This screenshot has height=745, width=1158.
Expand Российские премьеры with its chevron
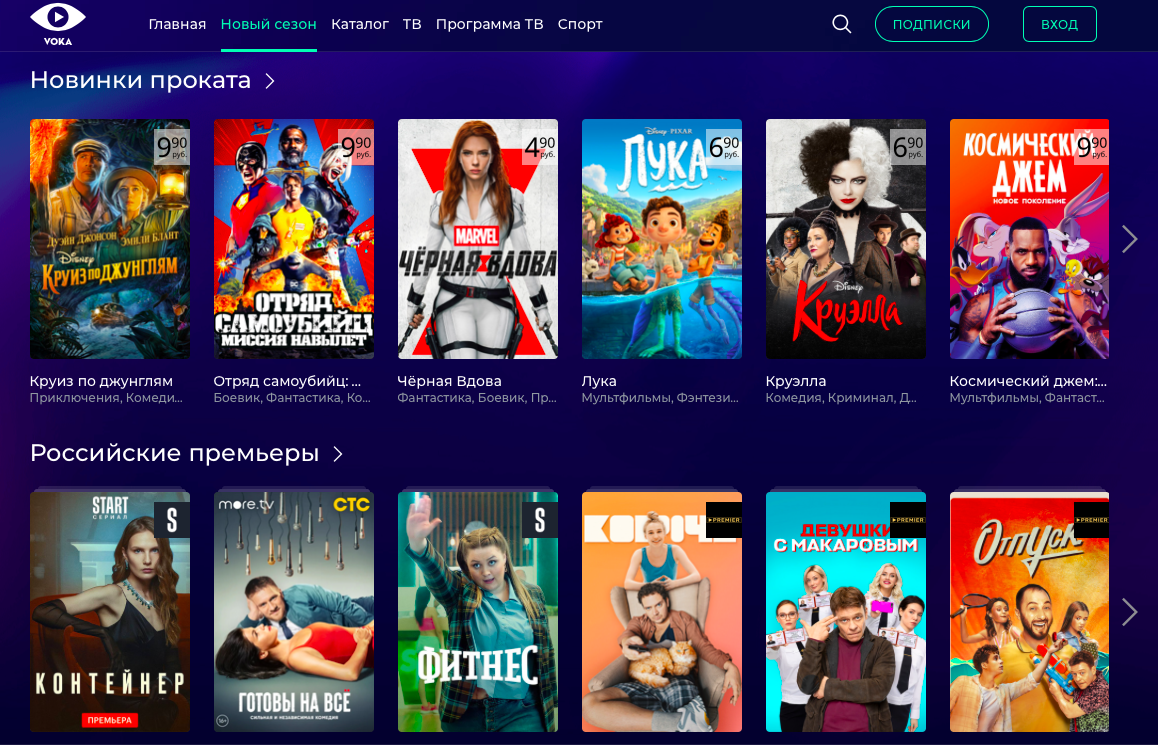338,453
